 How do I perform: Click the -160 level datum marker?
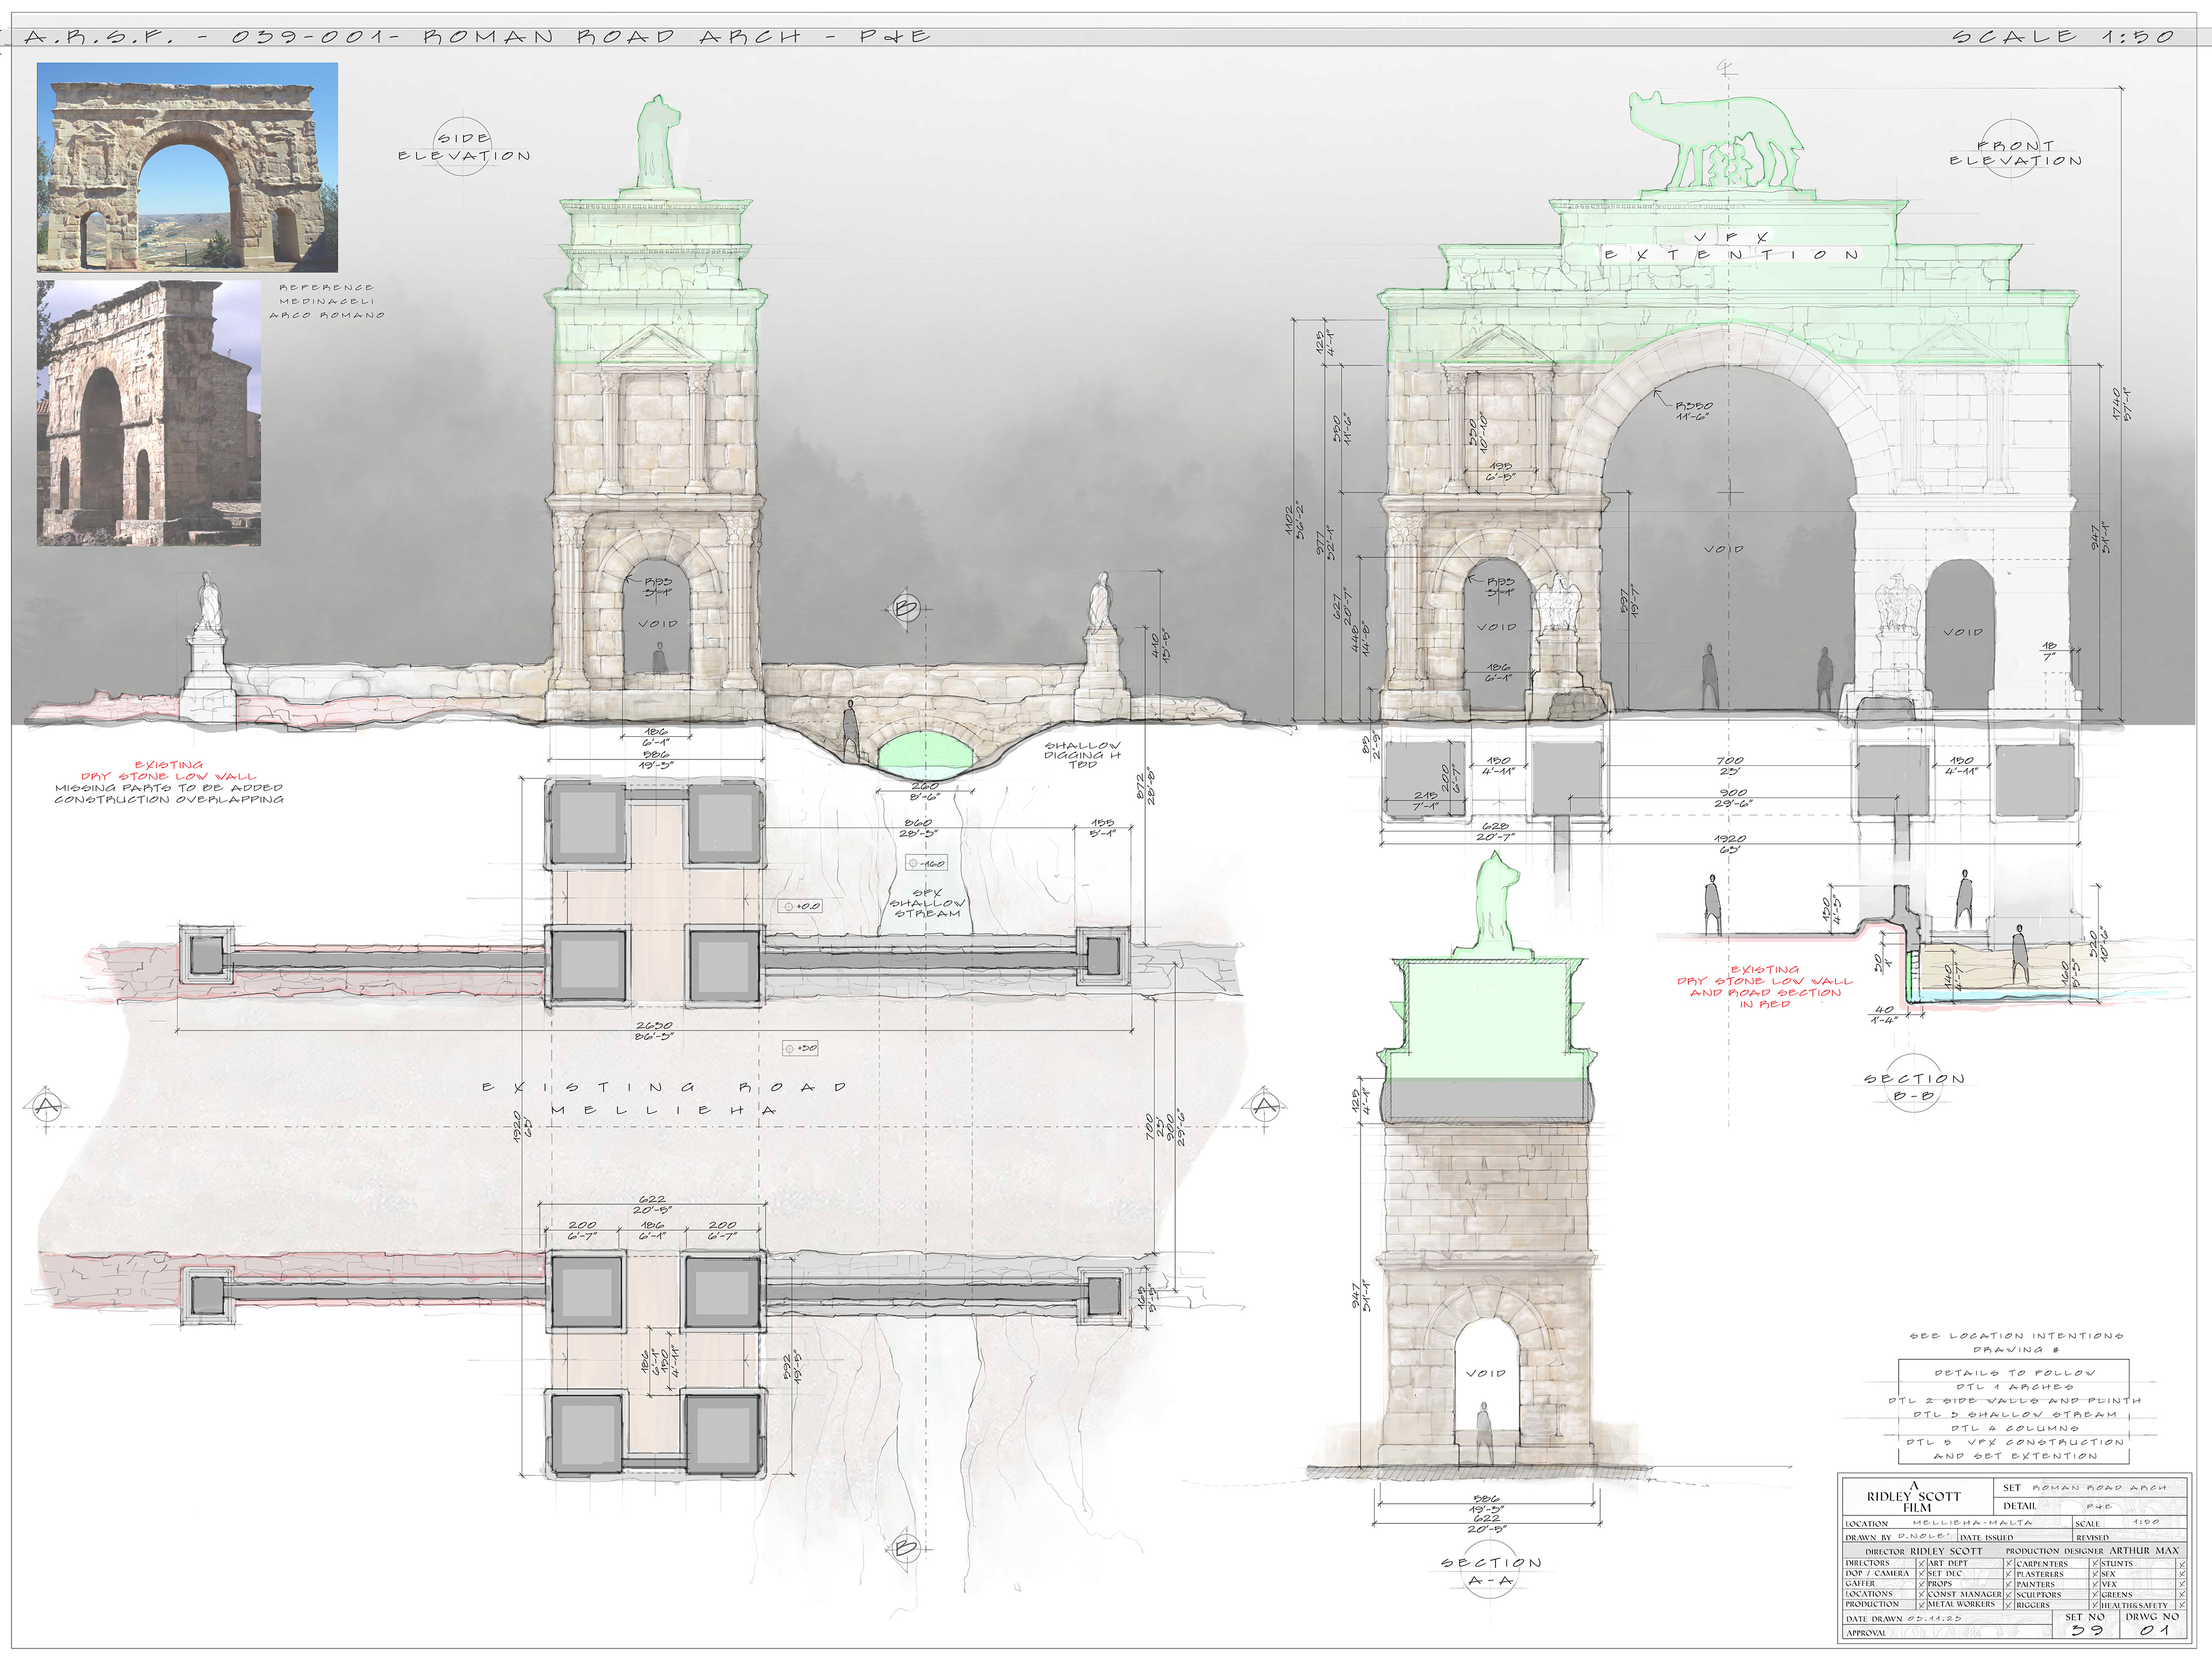click(926, 863)
